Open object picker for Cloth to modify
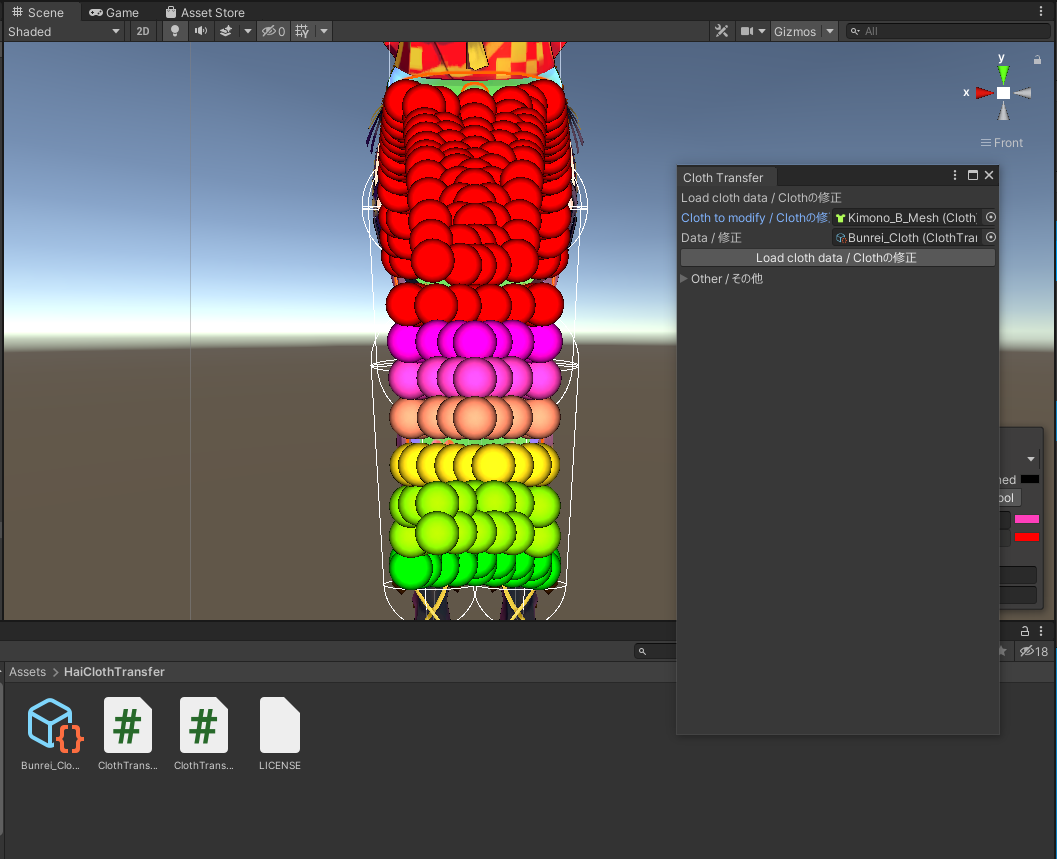The width and height of the screenshot is (1057, 859). click(x=990, y=217)
